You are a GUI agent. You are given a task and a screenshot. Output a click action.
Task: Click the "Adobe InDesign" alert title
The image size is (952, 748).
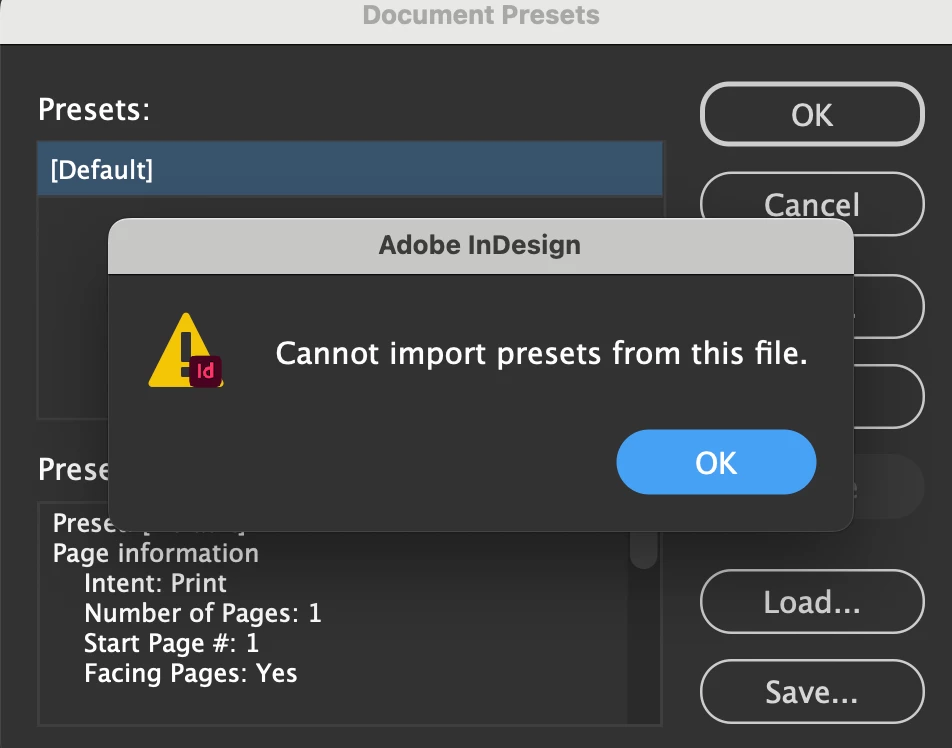[x=480, y=245]
